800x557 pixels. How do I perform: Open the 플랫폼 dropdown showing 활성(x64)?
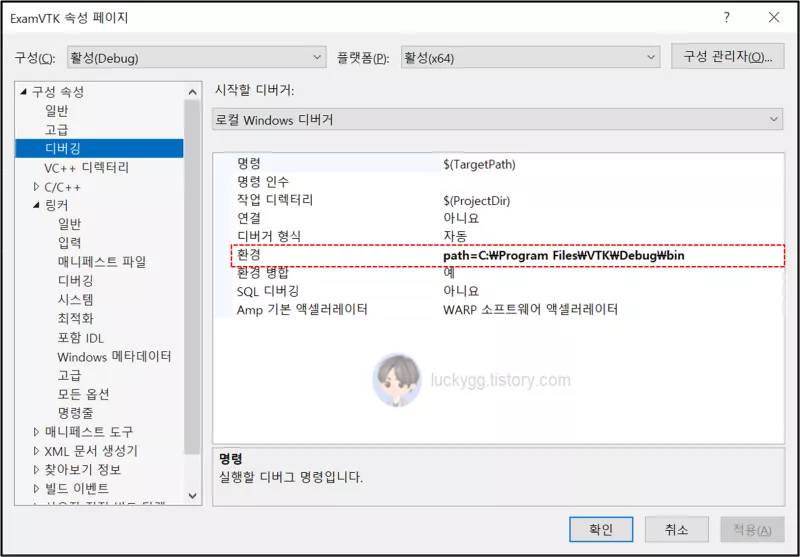(x=531, y=58)
